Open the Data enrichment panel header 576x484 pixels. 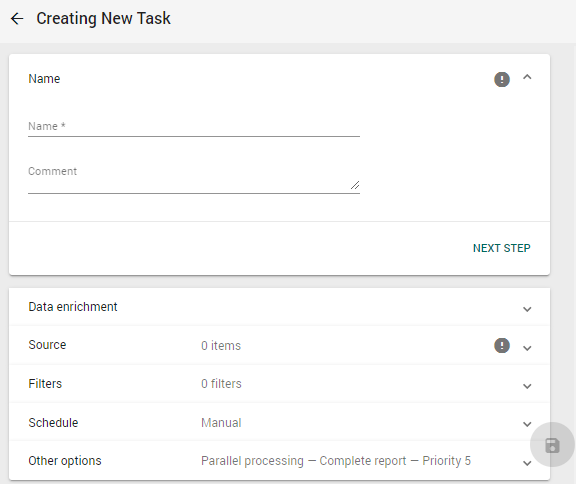pos(280,307)
